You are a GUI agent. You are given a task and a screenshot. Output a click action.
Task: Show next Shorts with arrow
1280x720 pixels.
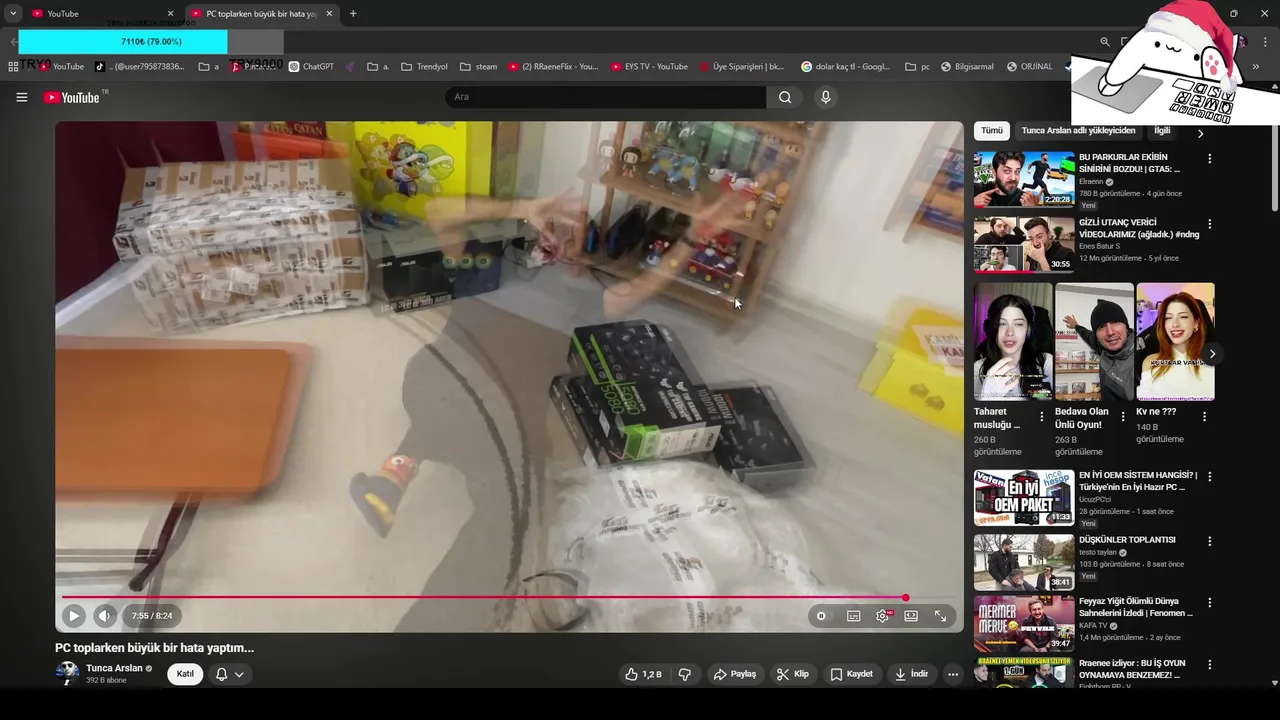click(1212, 354)
